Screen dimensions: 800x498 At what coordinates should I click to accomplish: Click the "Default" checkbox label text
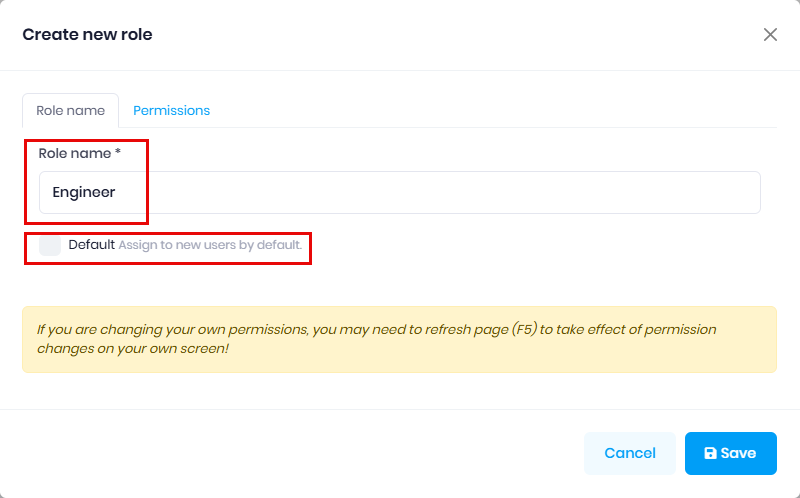tap(92, 245)
